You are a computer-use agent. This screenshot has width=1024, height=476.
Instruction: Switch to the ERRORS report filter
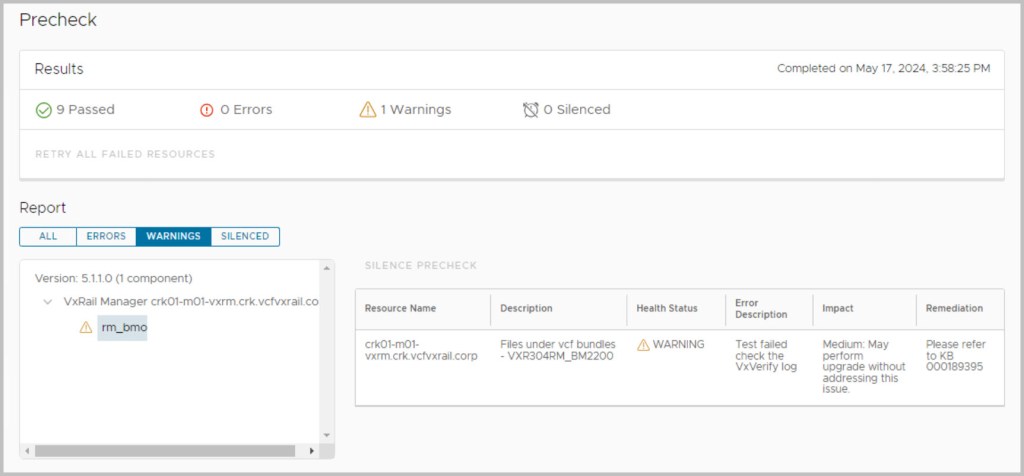coord(106,237)
